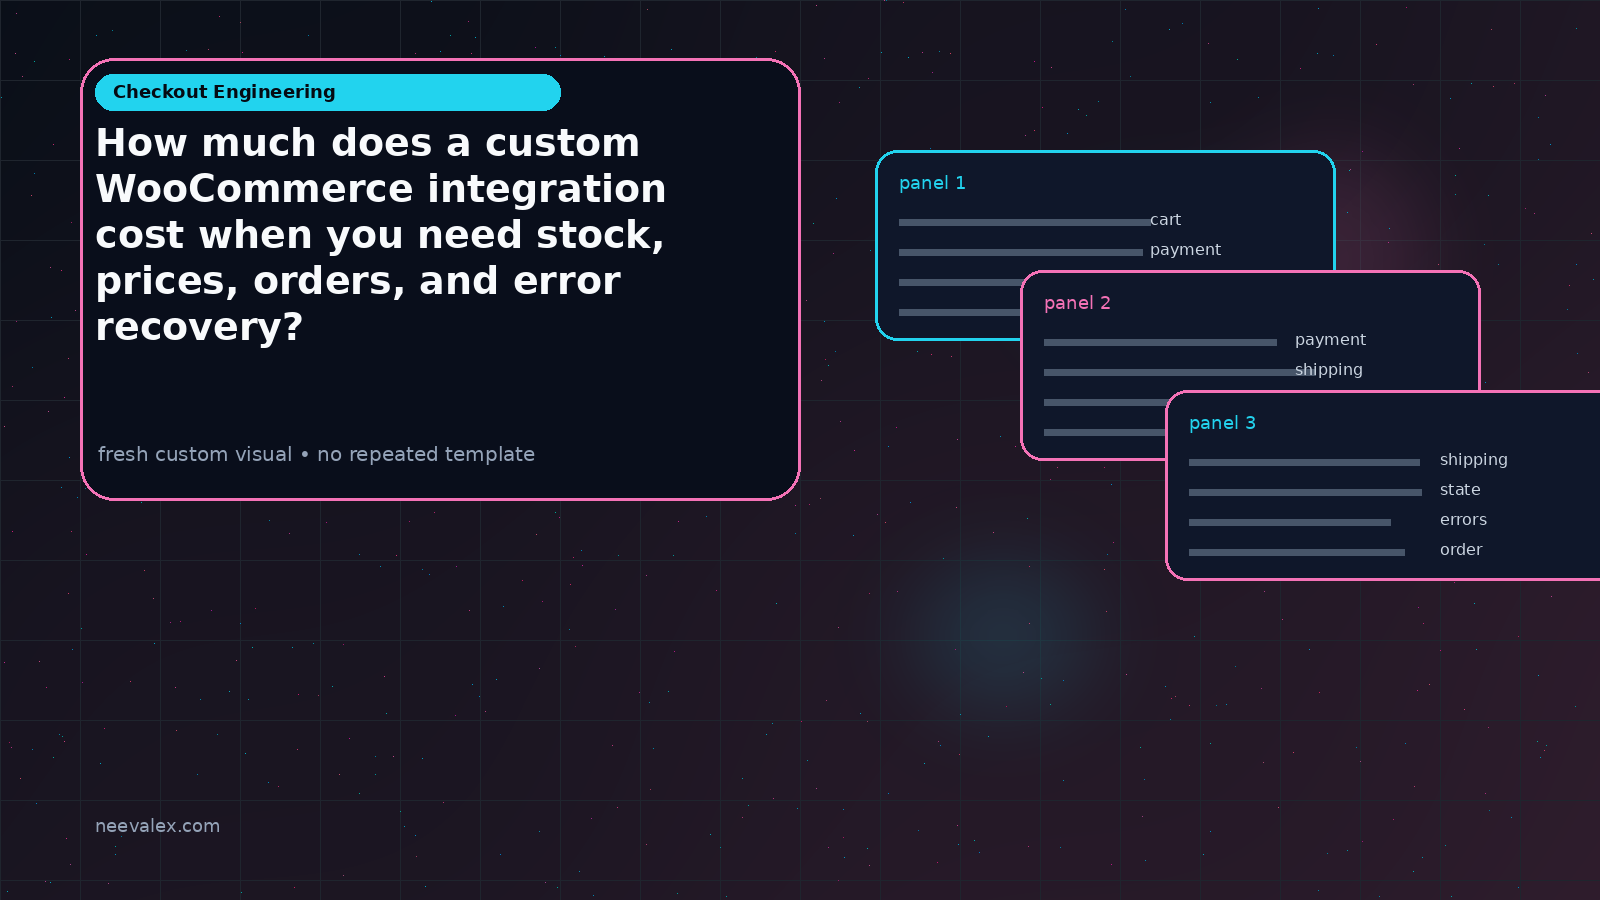1600x900 pixels.
Task: Click 'cart' label in panel 1
Action: click(1165, 220)
